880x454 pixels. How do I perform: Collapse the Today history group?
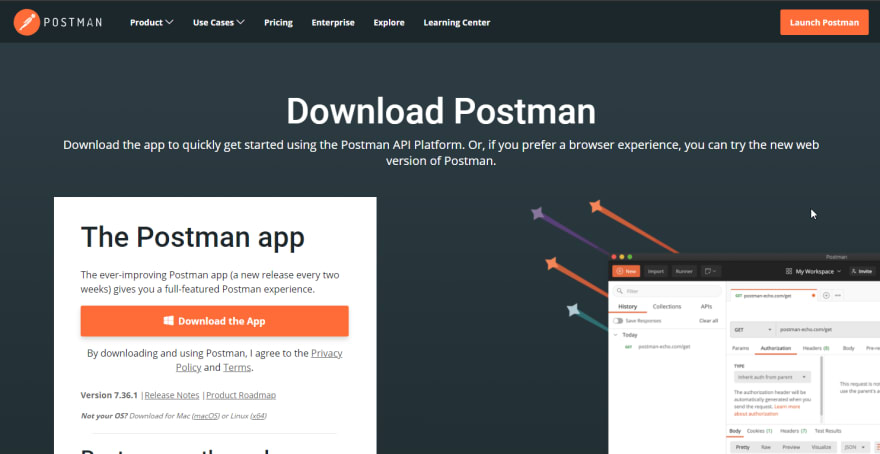(616, 334)
